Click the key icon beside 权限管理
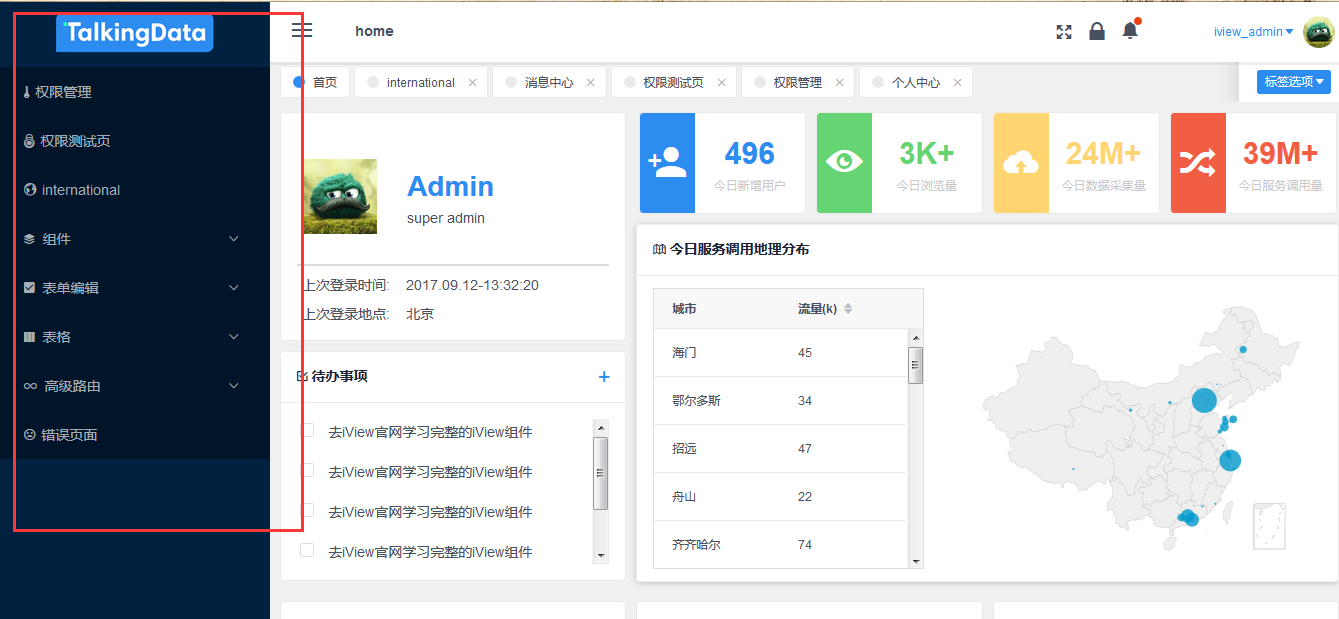1339x619 pixels. pyautogui.click(x=27, y=92)
